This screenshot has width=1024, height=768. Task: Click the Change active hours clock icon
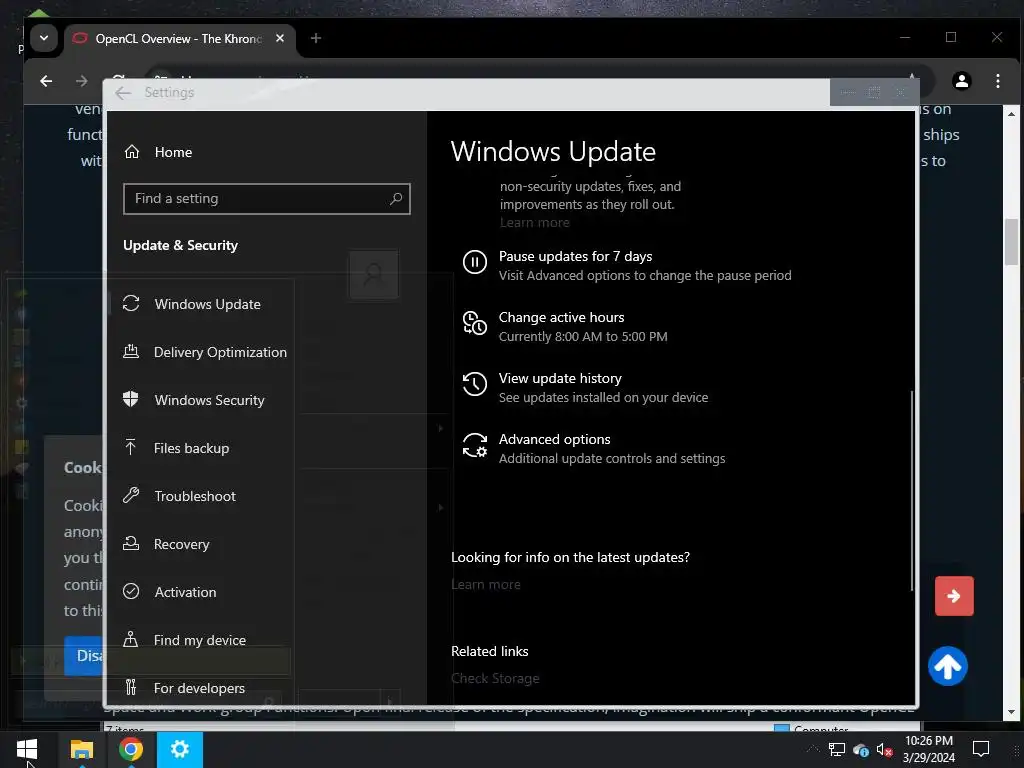coord(475,323)
